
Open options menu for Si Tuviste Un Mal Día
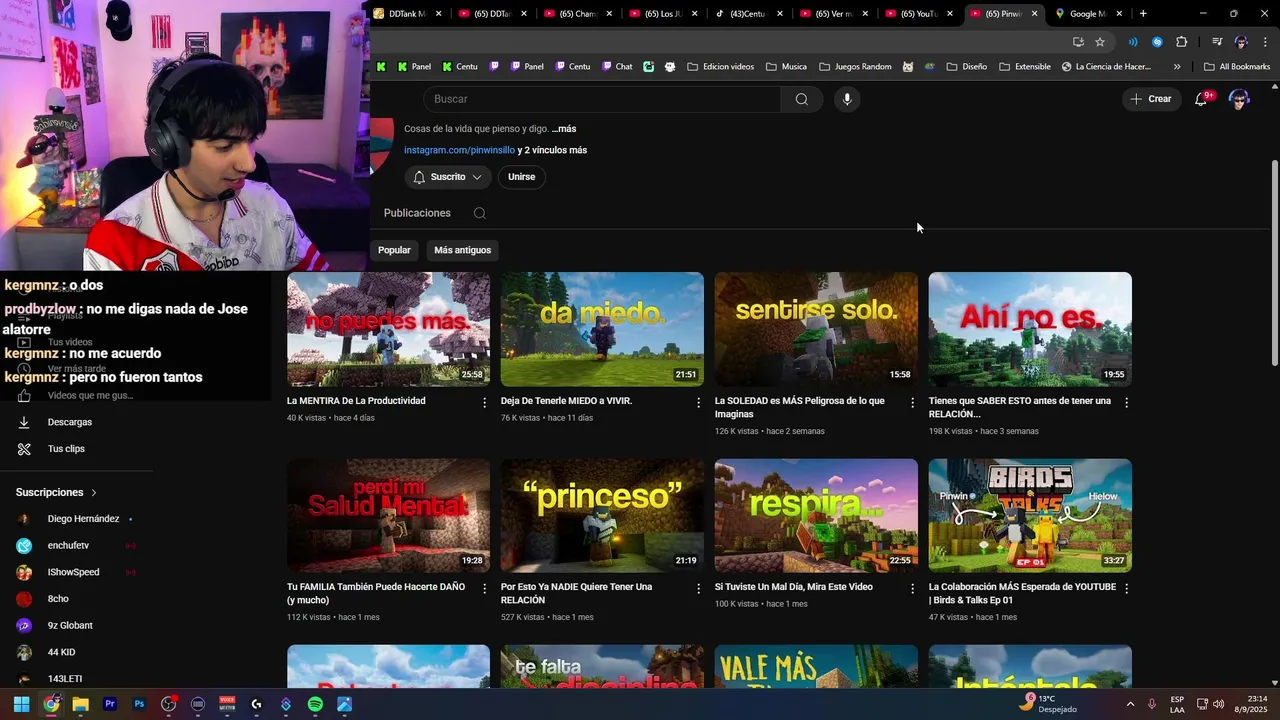point(912,589)
